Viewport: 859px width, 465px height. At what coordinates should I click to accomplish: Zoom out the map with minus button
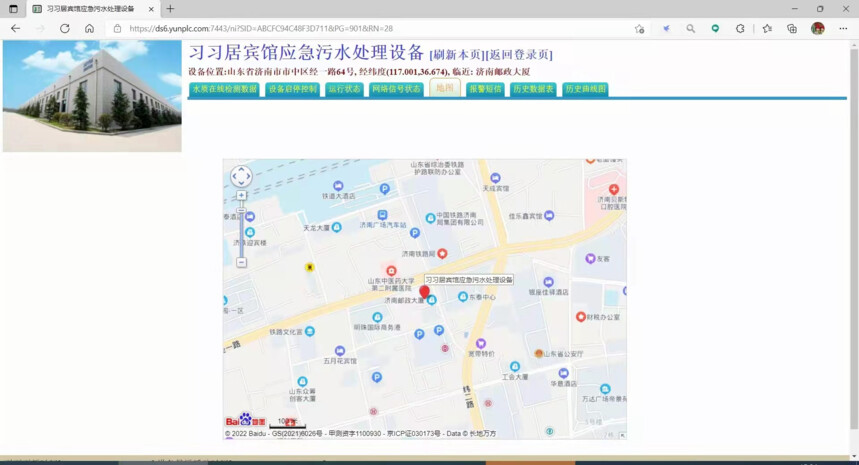pos(241,262)
